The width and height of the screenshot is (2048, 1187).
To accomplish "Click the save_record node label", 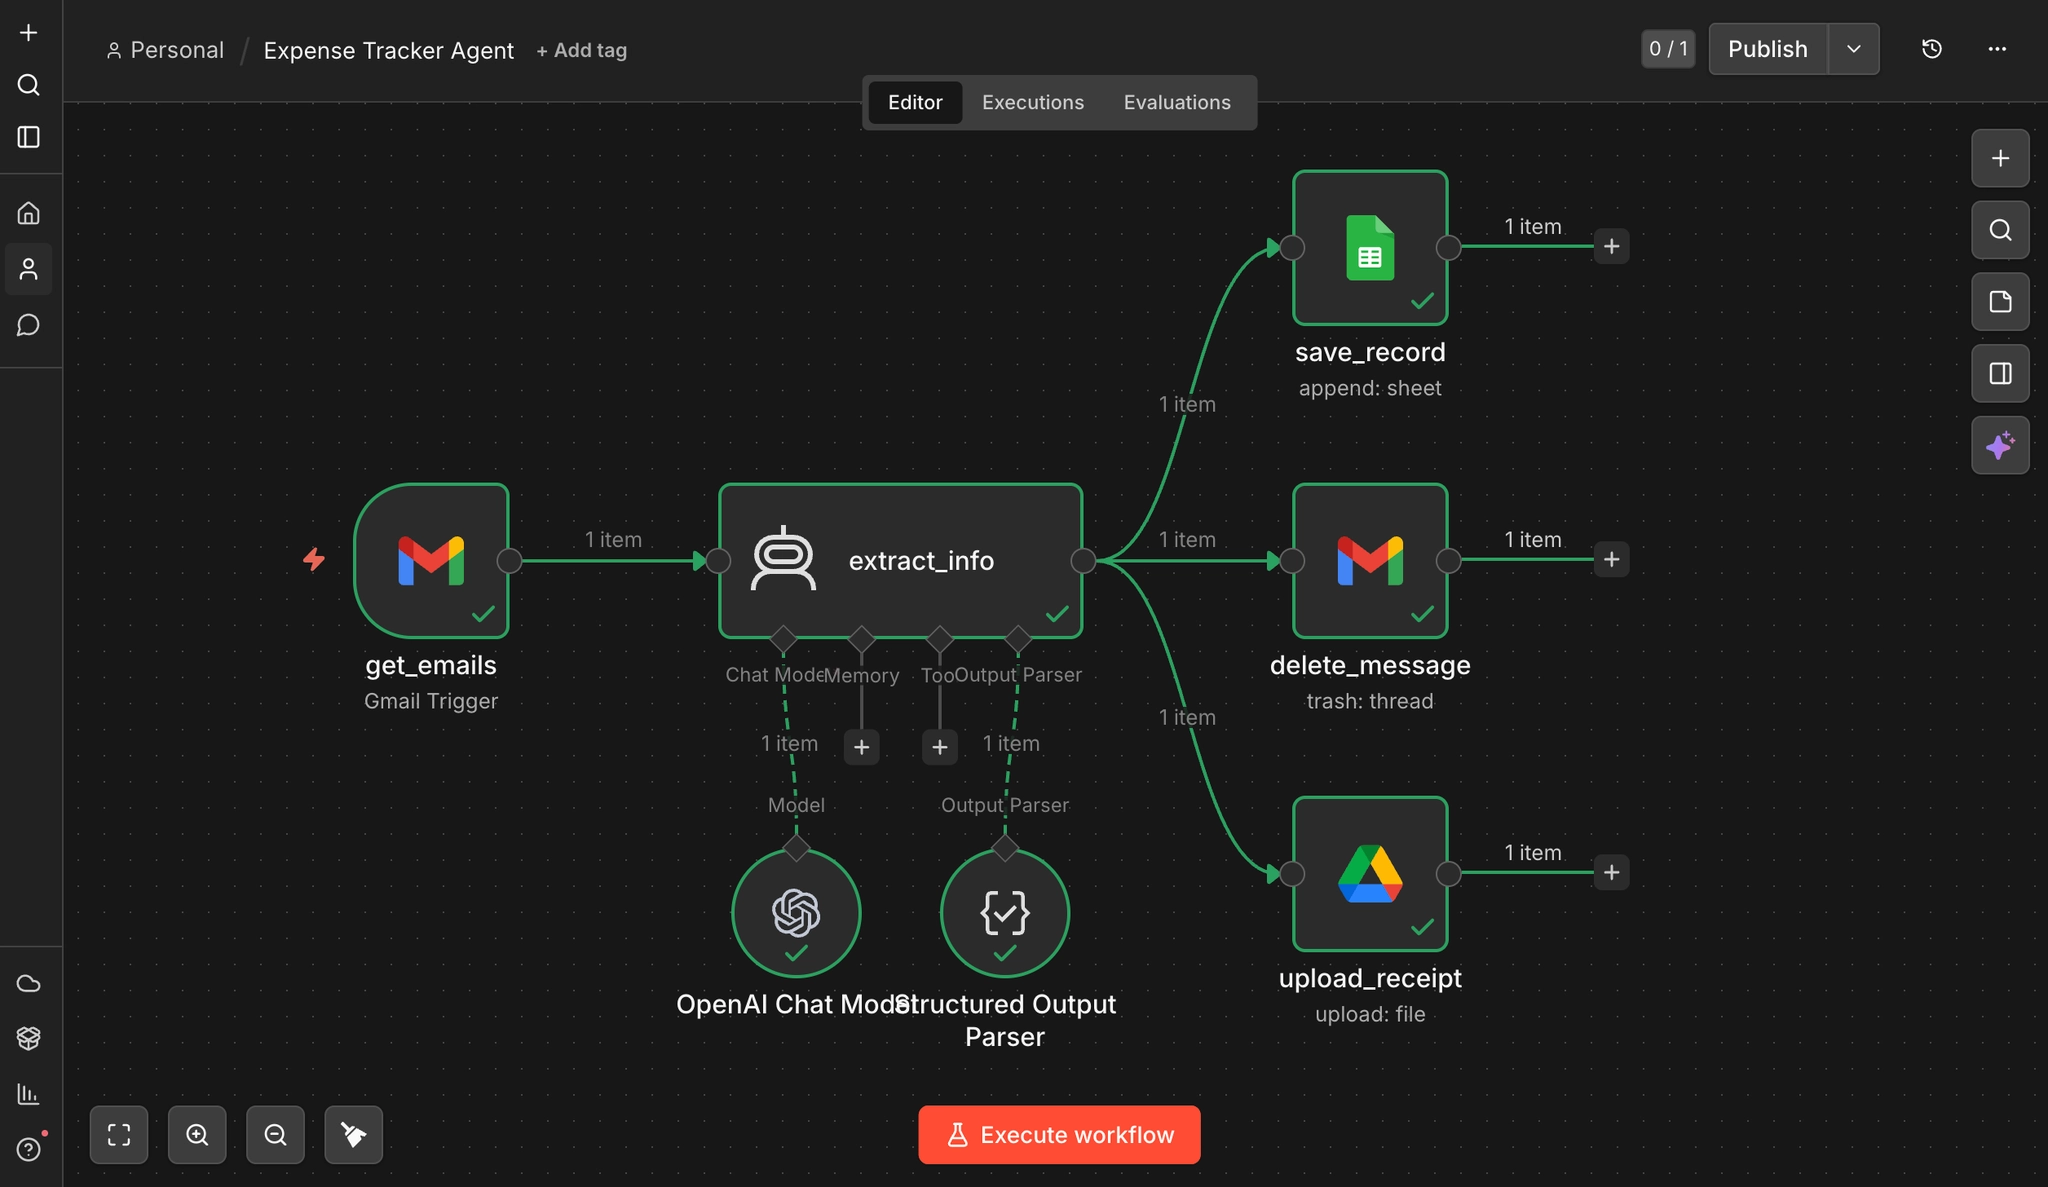I will pyautogui.click(x=1370, y=352).
